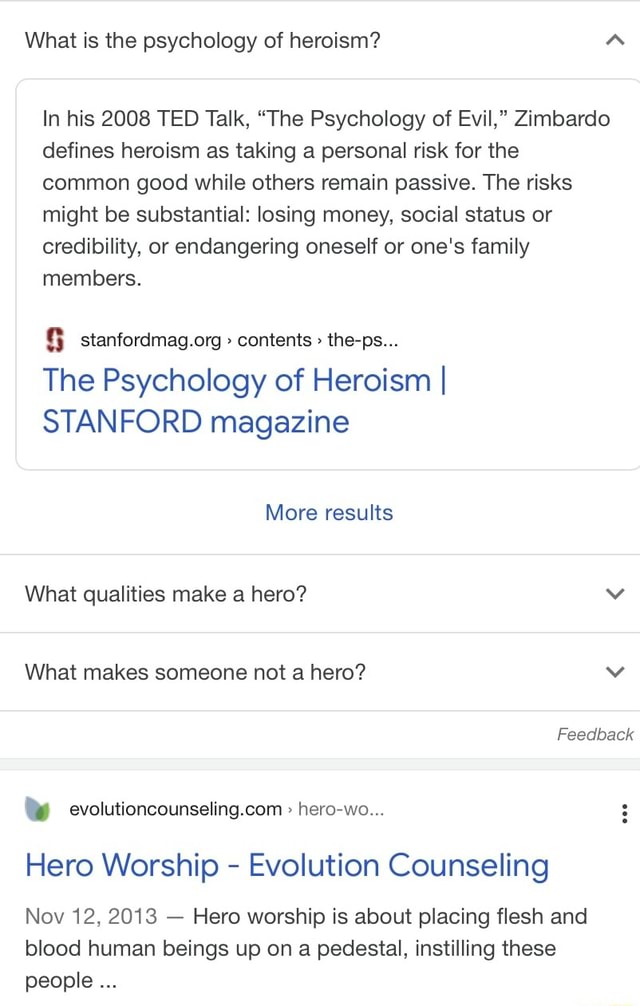Click the heroism search question title
The height and width of the screenshot is (1006, 640).
tap(203, 40)
